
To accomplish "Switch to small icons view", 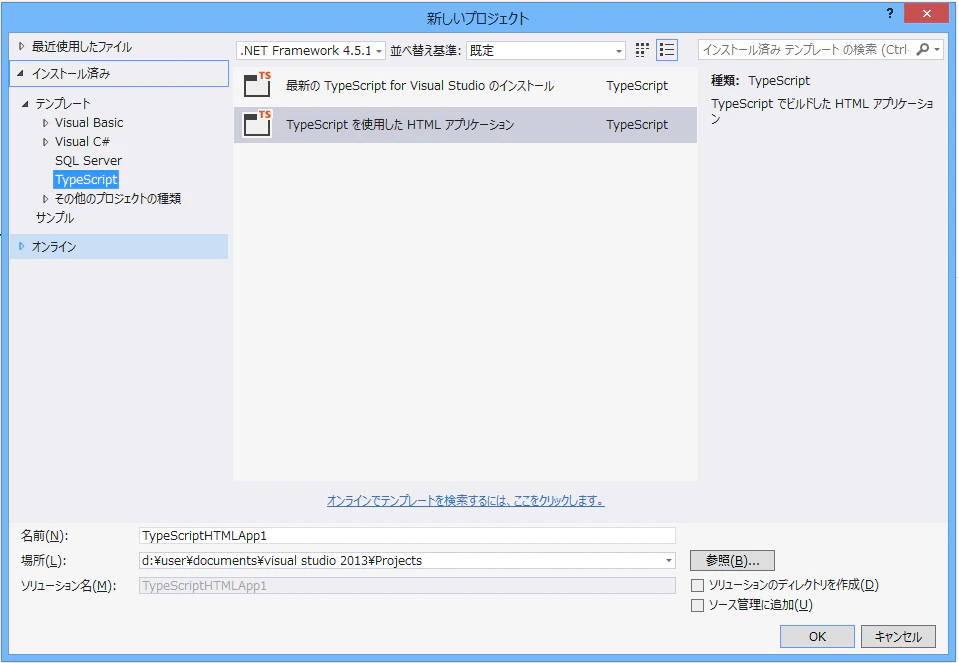I will pyautogui.click(x=642, y=50).
